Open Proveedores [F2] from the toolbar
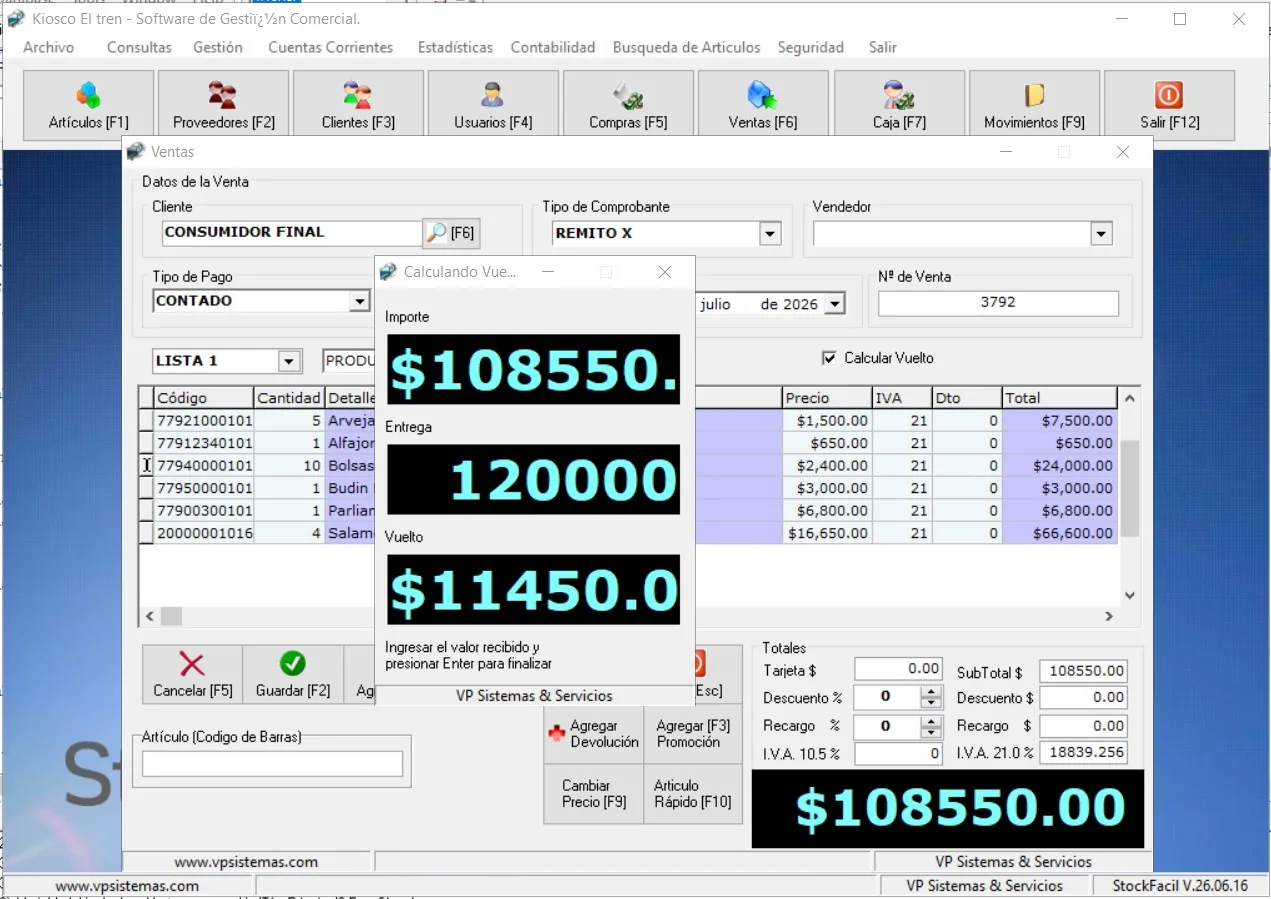Image resolution: width=1271 pixels, height=899 pixels. point(223,105)
